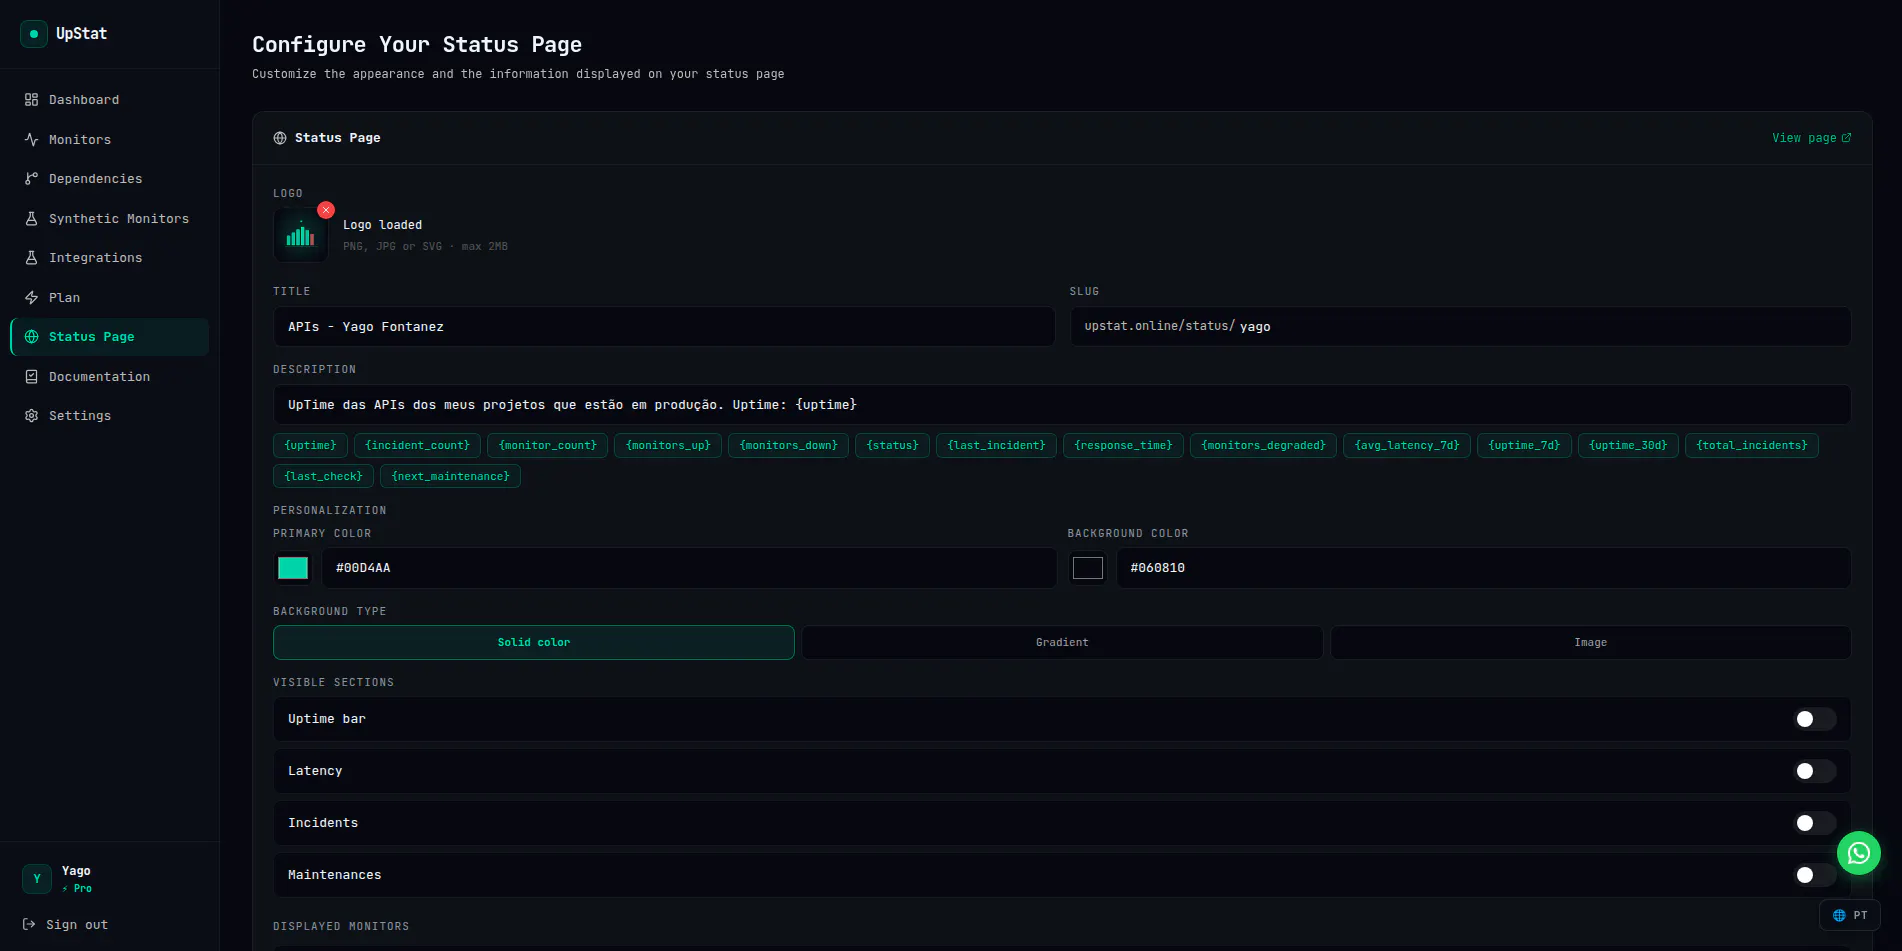Insert the {response_time} variable chip
Viewport: 1902px width, 951px height.
click(1124, 446)
